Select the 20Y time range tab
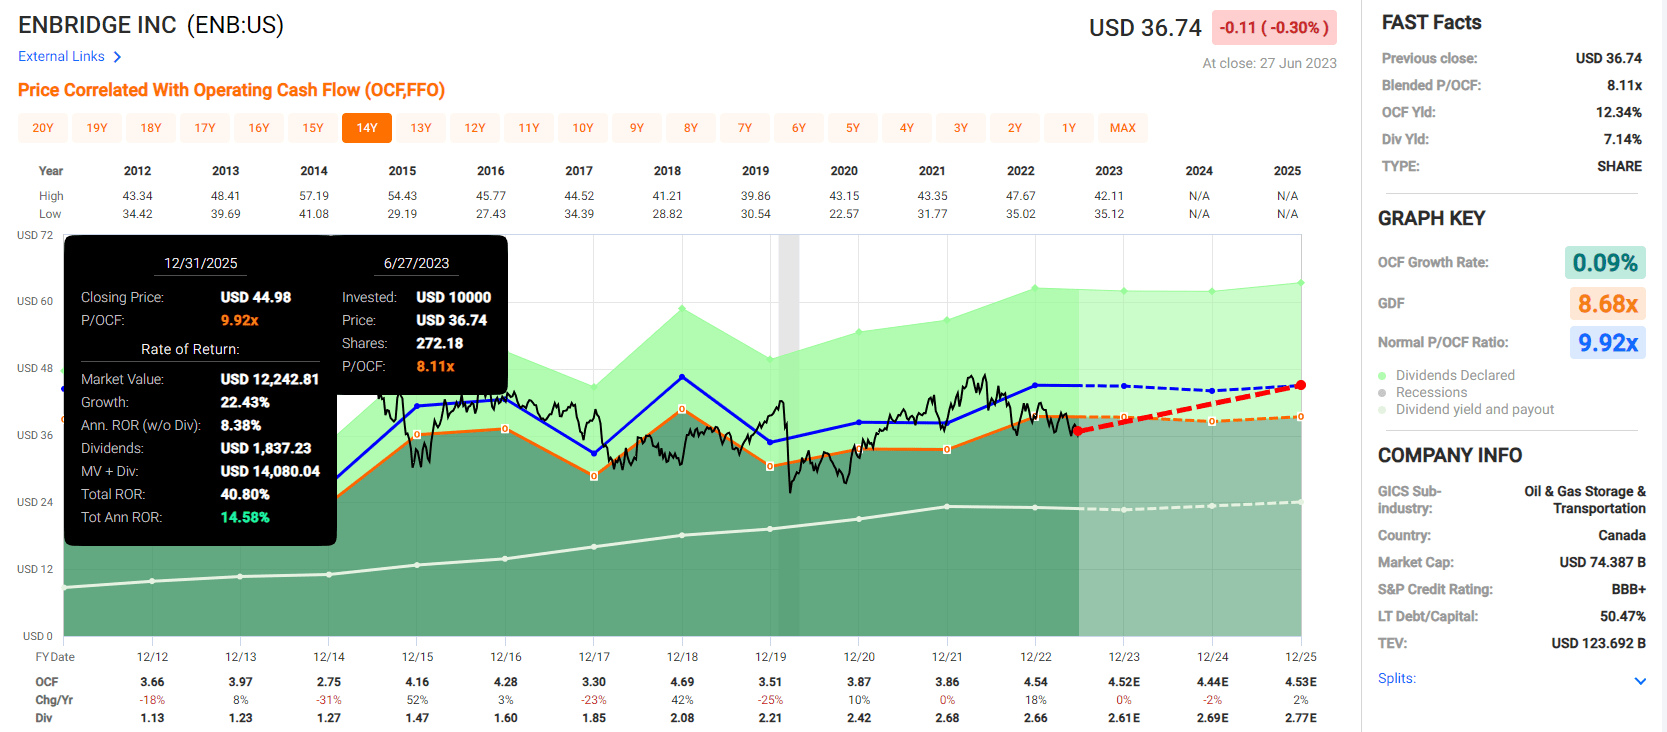This screenshot has height=732, width=1667. [43, 128]
